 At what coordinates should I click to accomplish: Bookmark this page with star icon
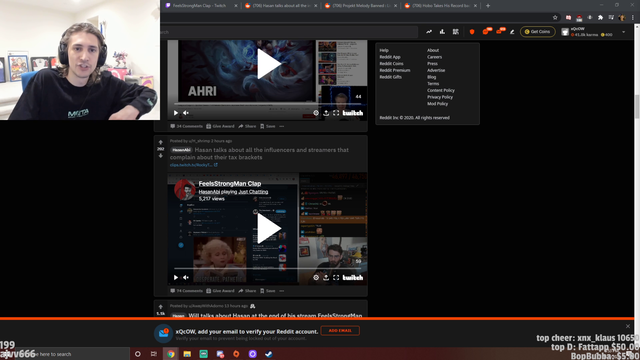coord(555,18)
